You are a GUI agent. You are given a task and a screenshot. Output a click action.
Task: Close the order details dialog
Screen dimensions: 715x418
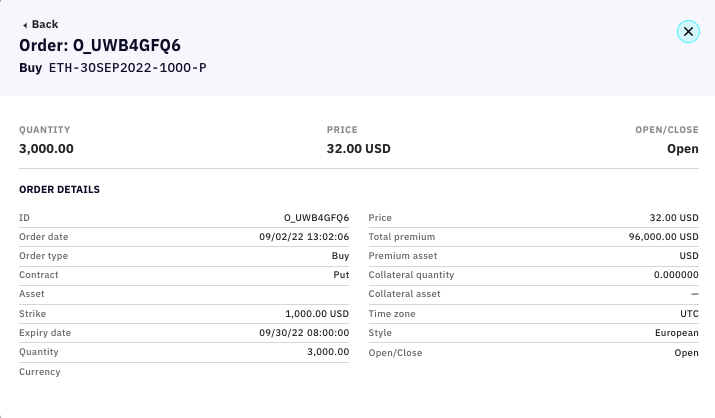click(x=688, y=32)
